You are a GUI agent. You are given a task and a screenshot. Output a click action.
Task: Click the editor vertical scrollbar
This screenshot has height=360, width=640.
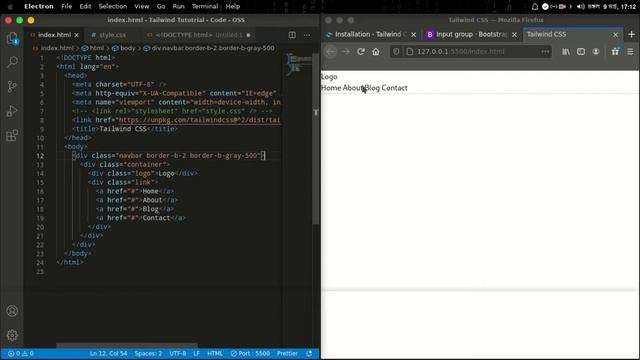click(x=316, y=139)
